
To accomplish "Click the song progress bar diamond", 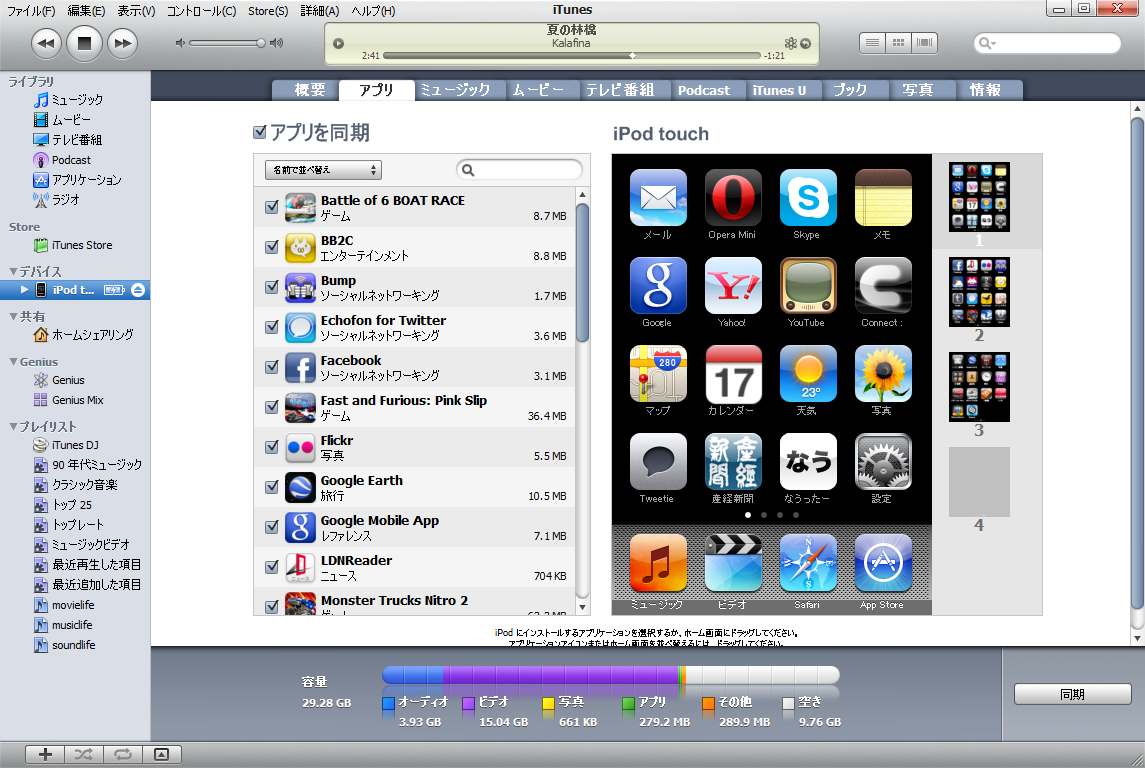I will pos(632,55).
